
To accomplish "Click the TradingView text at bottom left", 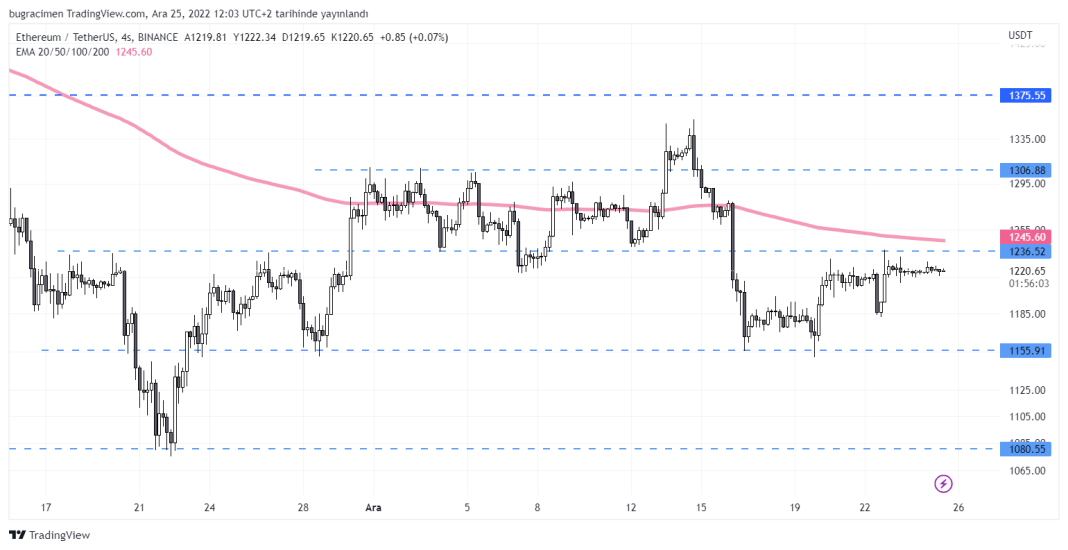I will [x=59, y=535].
